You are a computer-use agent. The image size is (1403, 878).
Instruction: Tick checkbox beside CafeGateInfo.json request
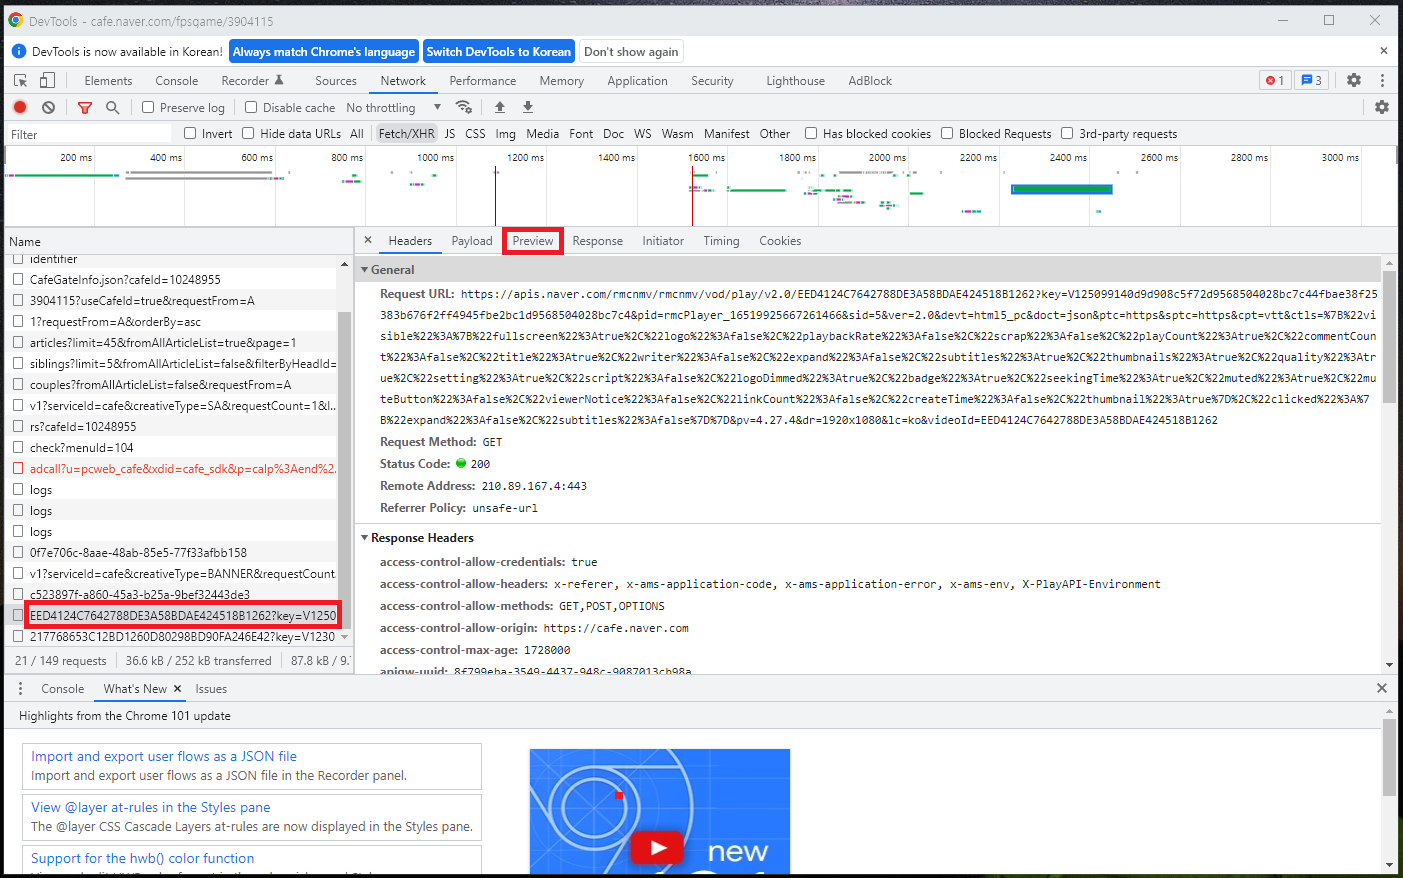click(18, 279)
